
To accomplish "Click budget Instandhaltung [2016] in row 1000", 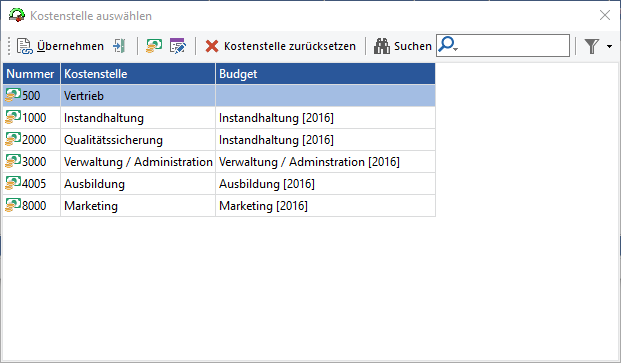I will tap(325, 118).
